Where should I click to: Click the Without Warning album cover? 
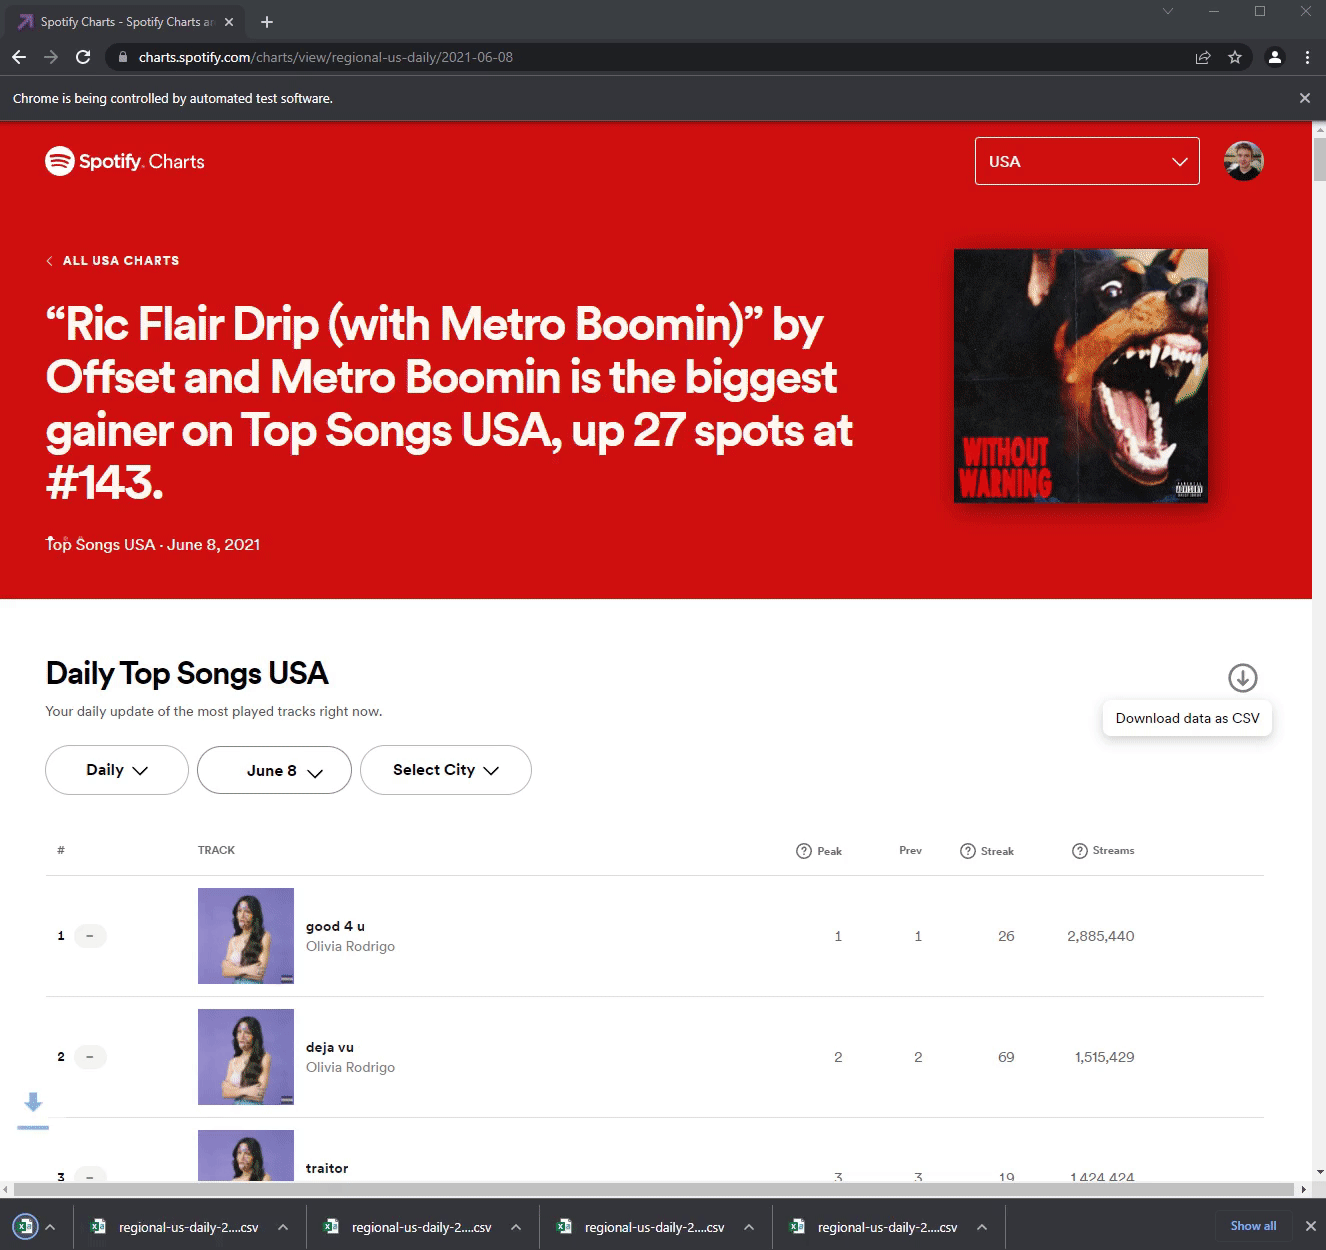[x=1080, y=376]
